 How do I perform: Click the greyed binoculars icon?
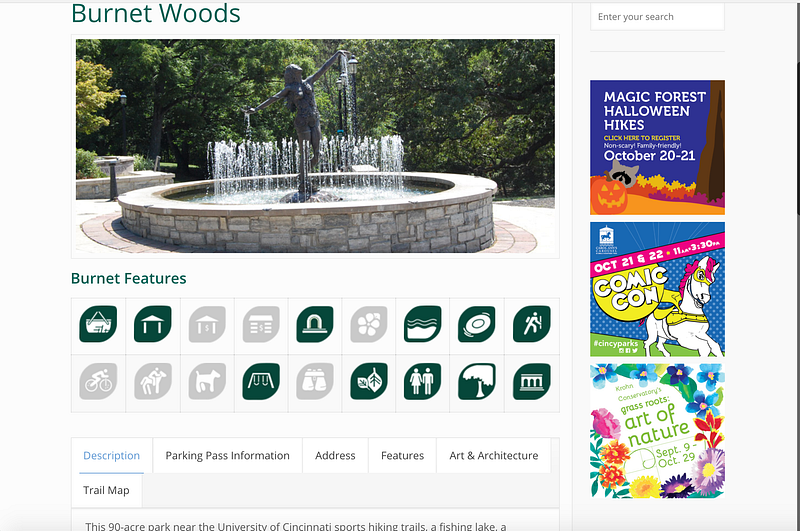pyautogui.click(x=315, y=381)
